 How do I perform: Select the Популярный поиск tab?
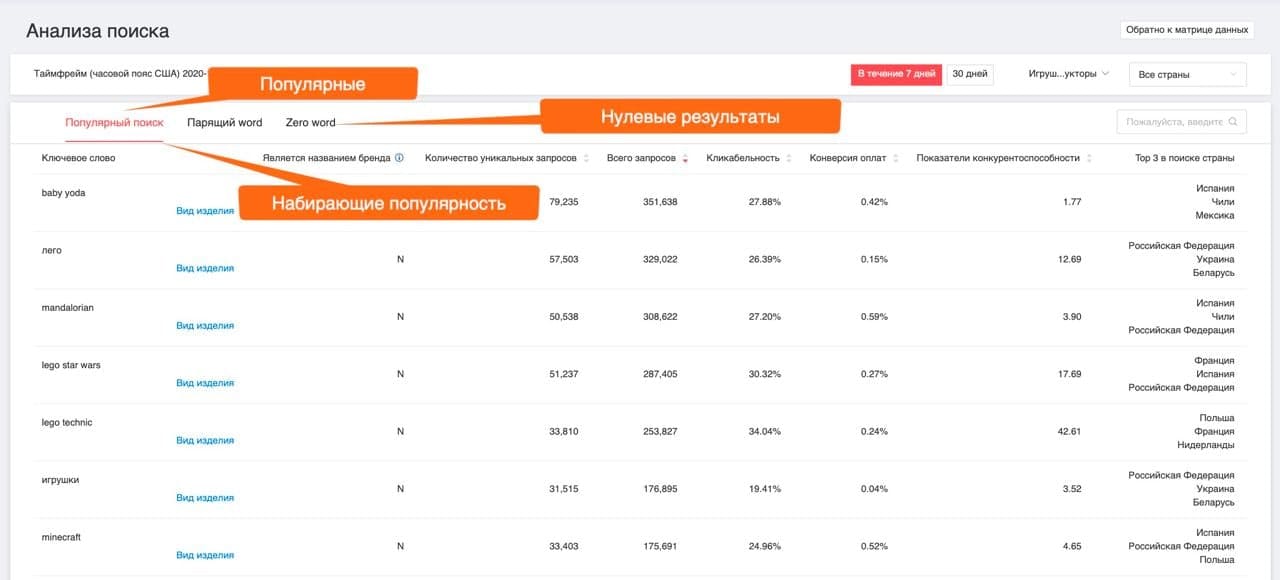pos(114,123)
